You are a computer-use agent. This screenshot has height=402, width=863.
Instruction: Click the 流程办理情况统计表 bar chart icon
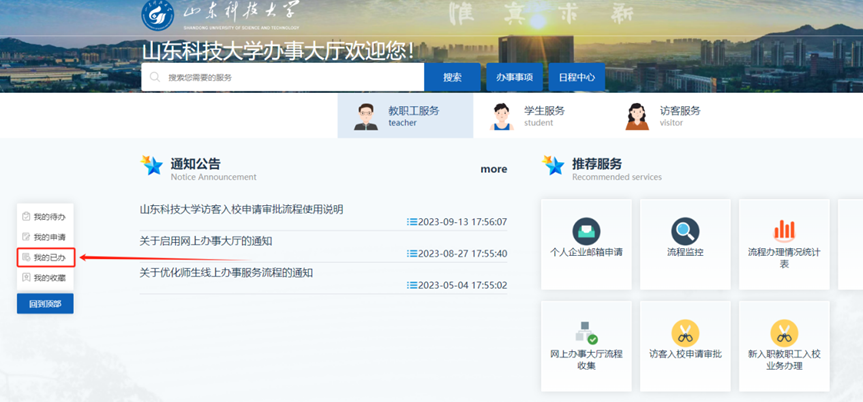(x=784, y=231)
